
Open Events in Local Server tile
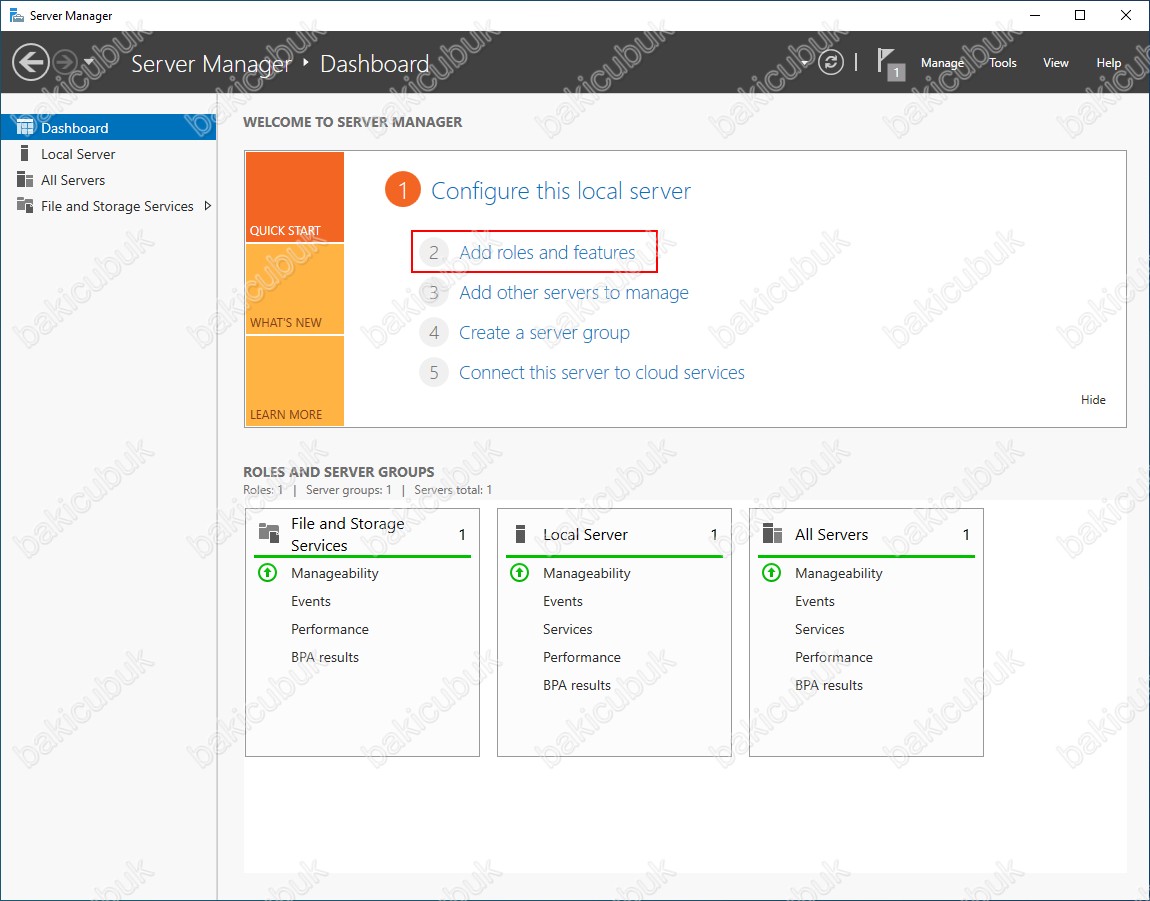click(x=563, y=601)
